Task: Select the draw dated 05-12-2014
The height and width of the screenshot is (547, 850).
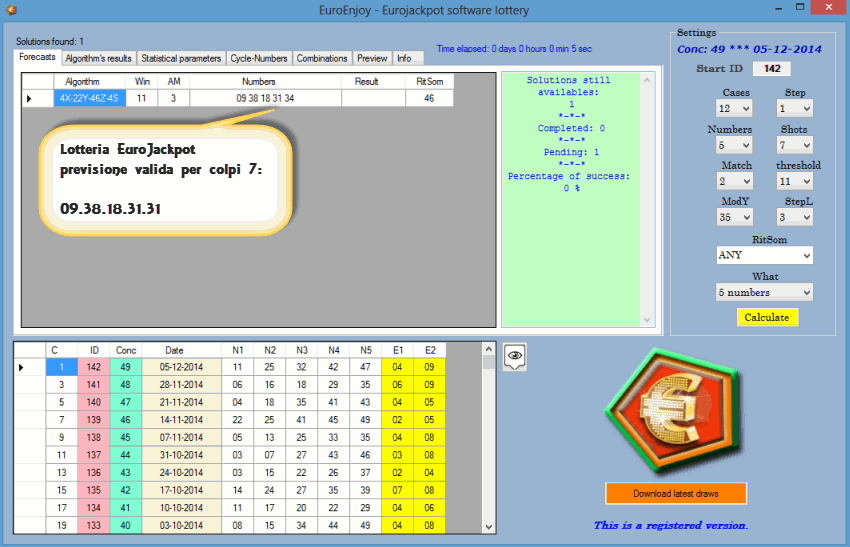Action: pos(181,367)
